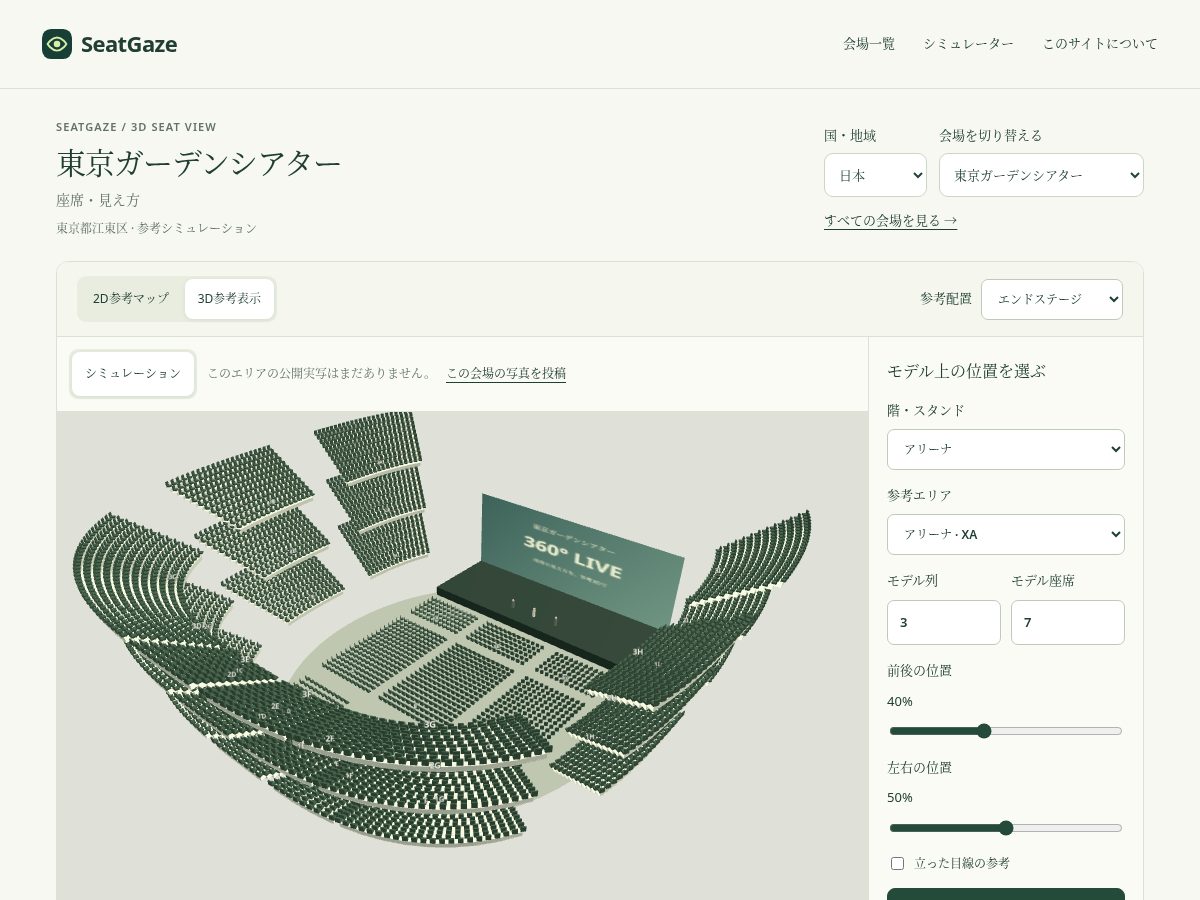
Task: Click the 前後の位置 slider handle
Action: point(983,731)
